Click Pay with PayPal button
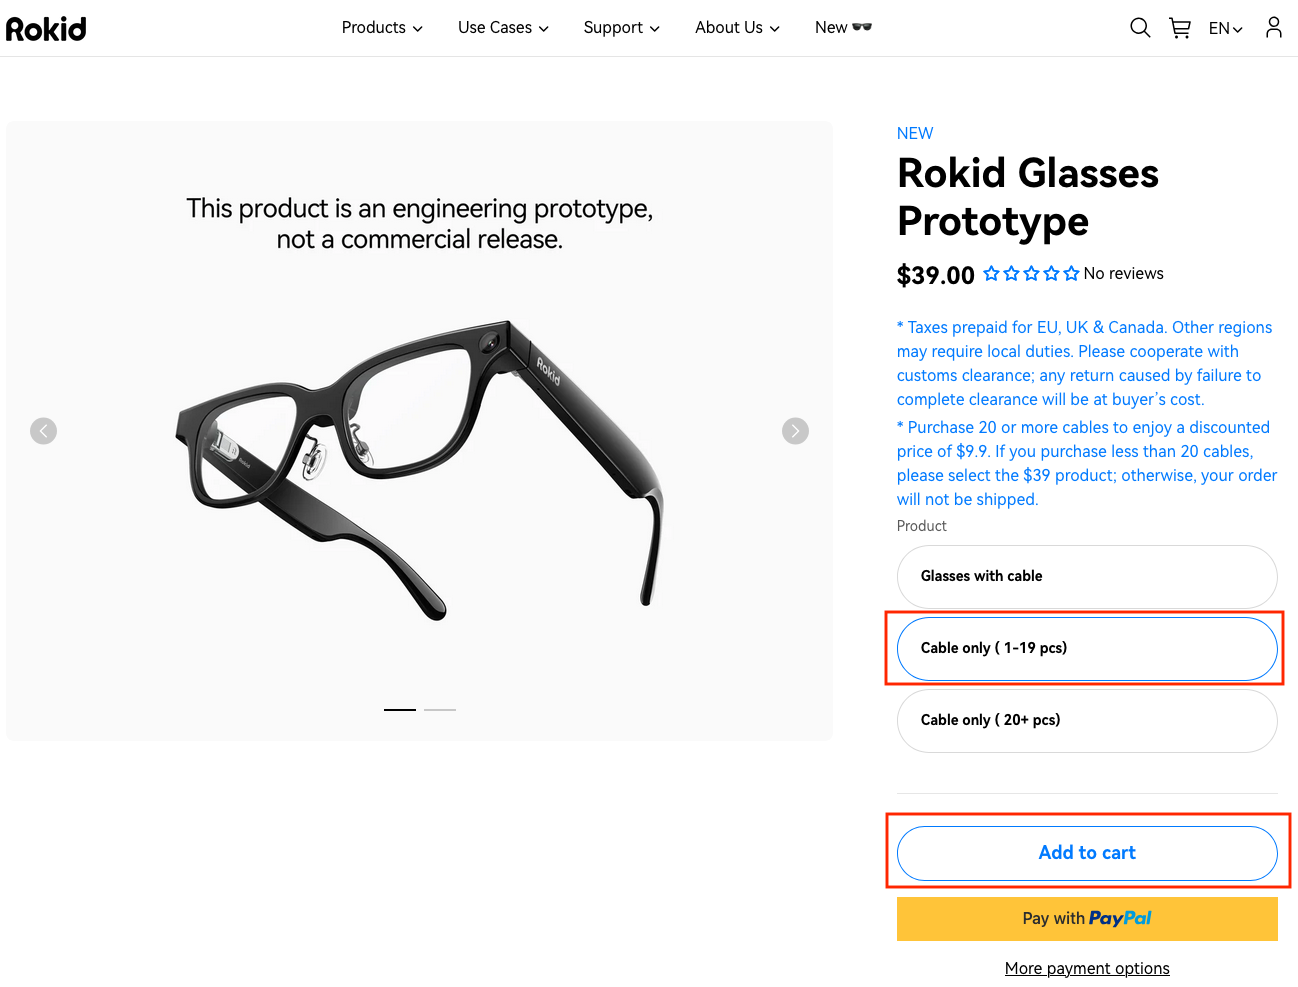1298x987 pixels. pos(1087,918)
